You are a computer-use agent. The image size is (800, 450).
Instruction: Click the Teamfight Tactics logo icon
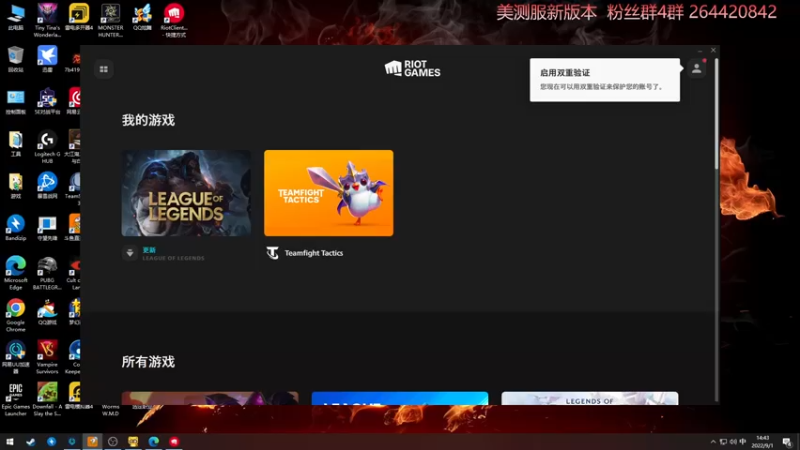click(x=272, y=253)
